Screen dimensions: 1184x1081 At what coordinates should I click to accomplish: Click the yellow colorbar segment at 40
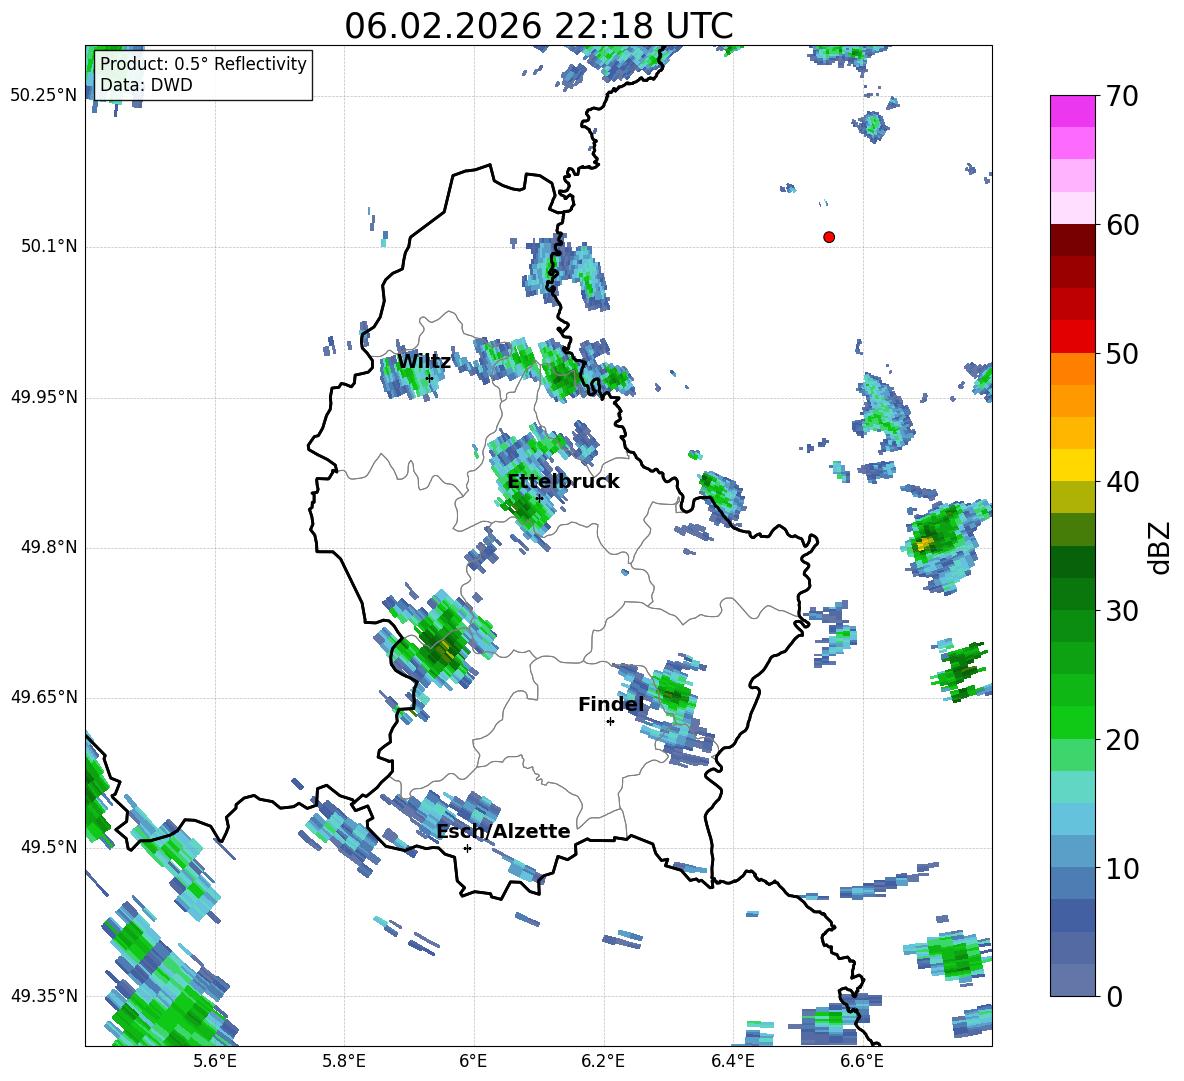pyautogui.click(x=1072, y=465)
